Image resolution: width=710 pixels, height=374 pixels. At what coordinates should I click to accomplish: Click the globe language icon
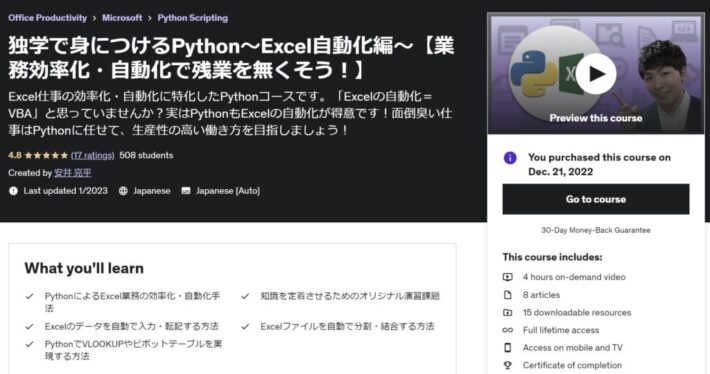click(x=123, y=191)
